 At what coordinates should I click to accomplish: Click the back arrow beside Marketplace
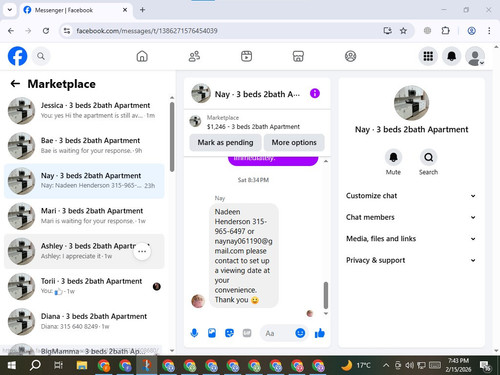click(15, 83)
